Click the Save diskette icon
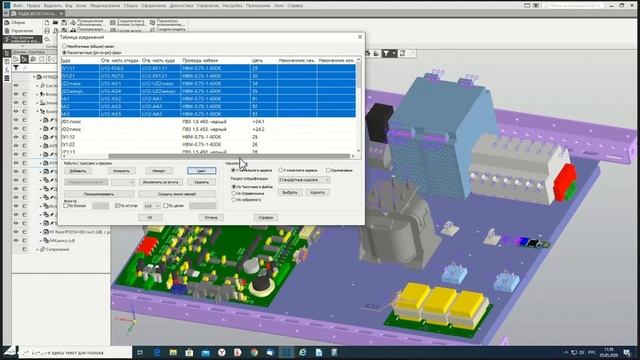 tap(64, 23)
